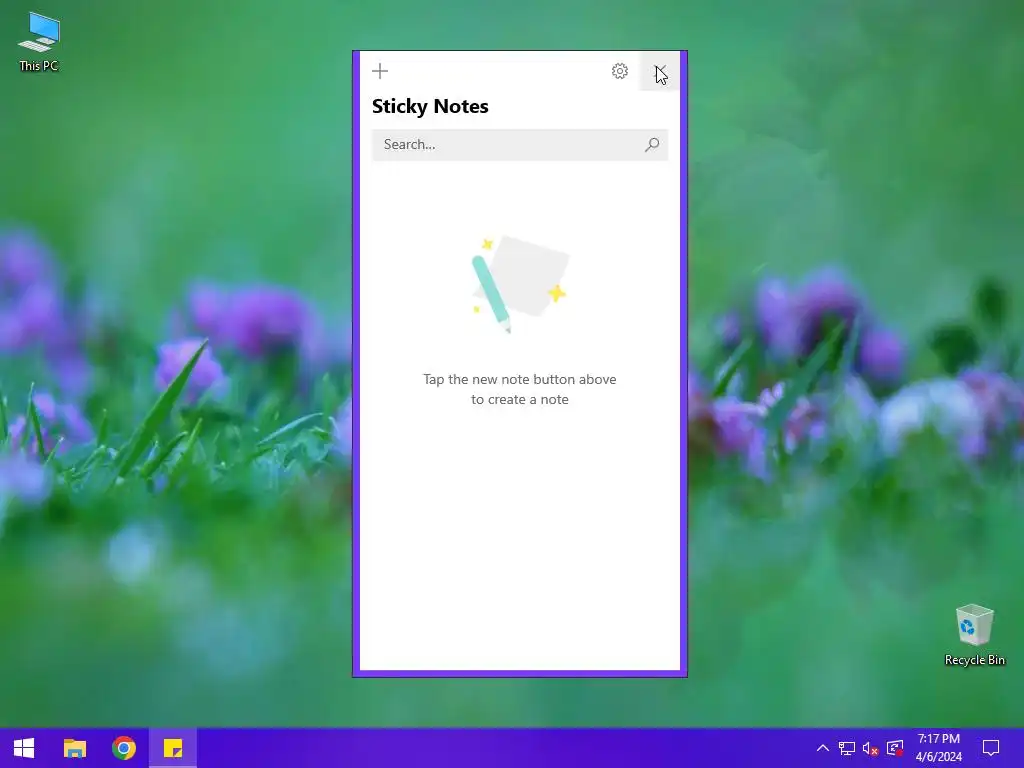Launch File Explorer from taskbar

(74, 748)
